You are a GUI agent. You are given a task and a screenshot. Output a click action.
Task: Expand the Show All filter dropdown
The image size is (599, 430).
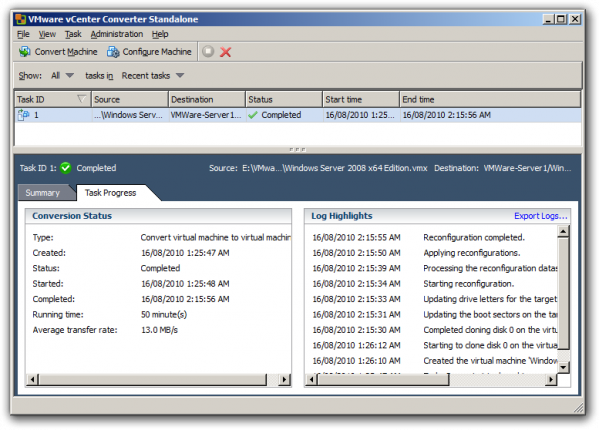coord(62,76)
